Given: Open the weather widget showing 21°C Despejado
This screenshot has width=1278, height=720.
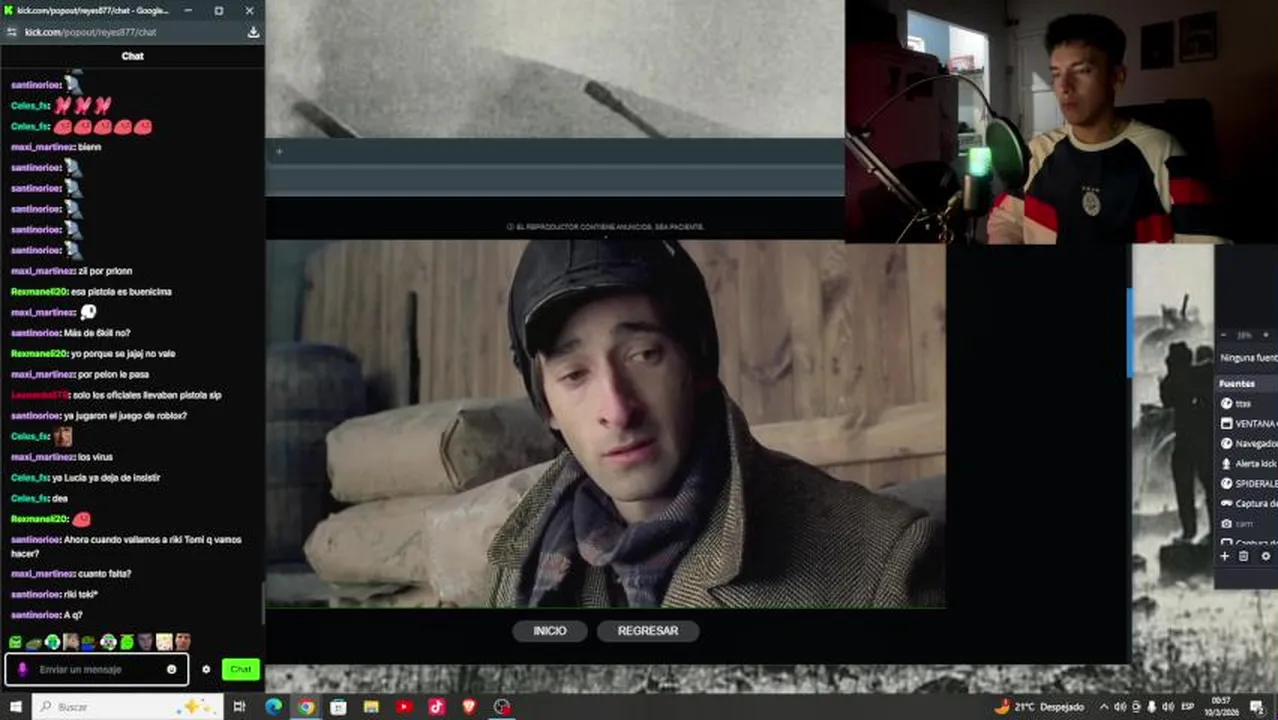Looking at the screenshot, I should (1038, 707).
